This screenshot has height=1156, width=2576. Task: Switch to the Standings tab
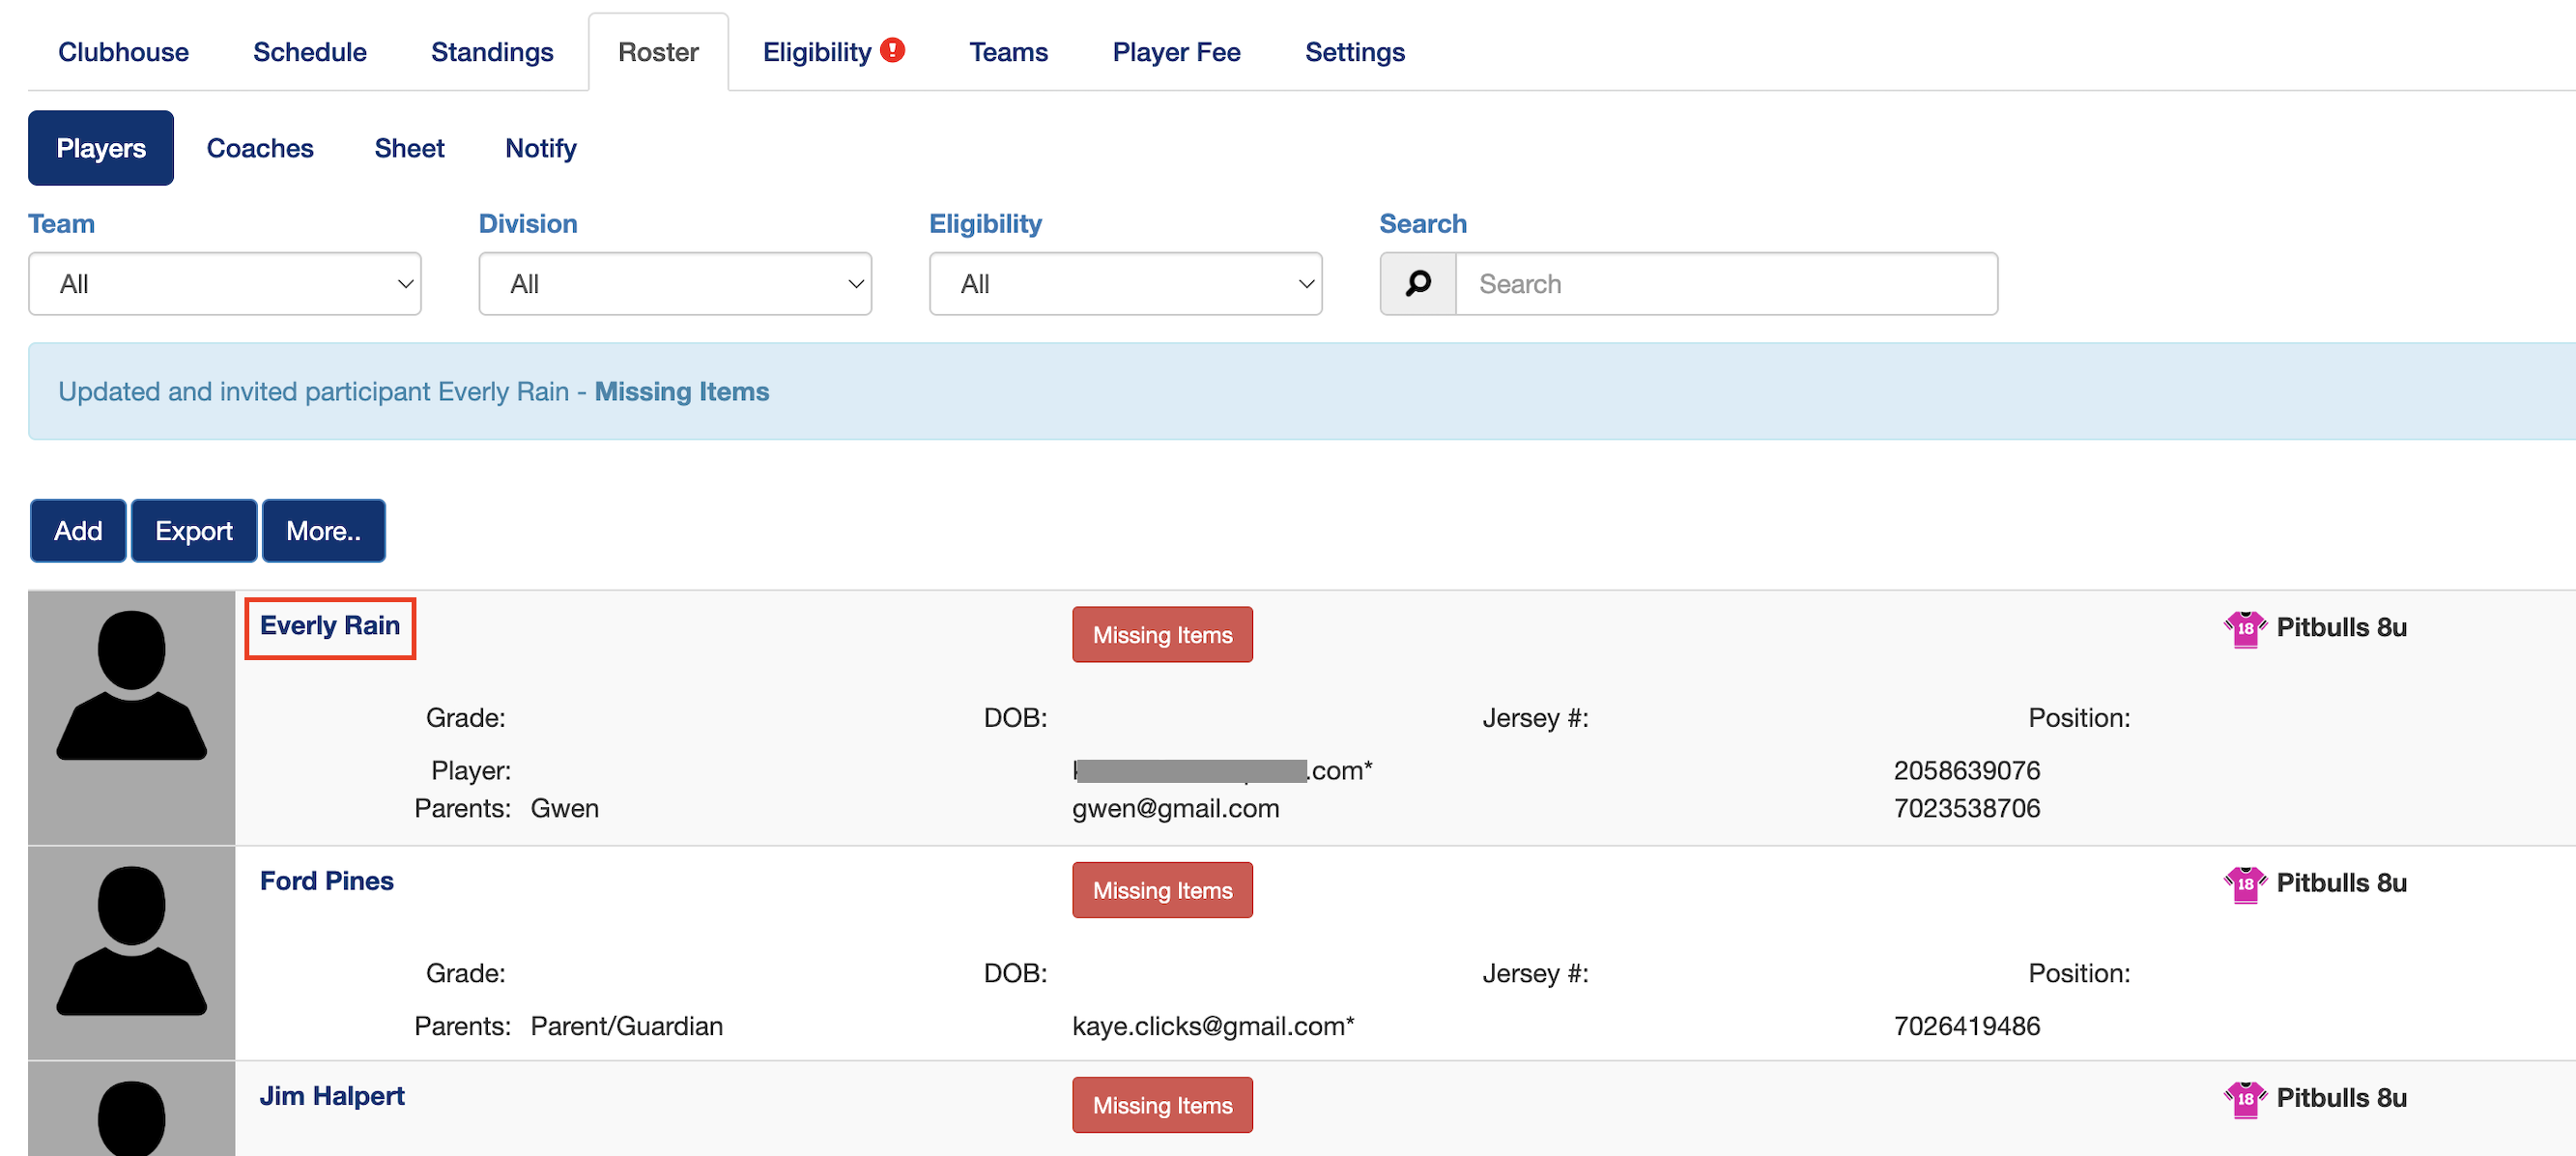492,52
